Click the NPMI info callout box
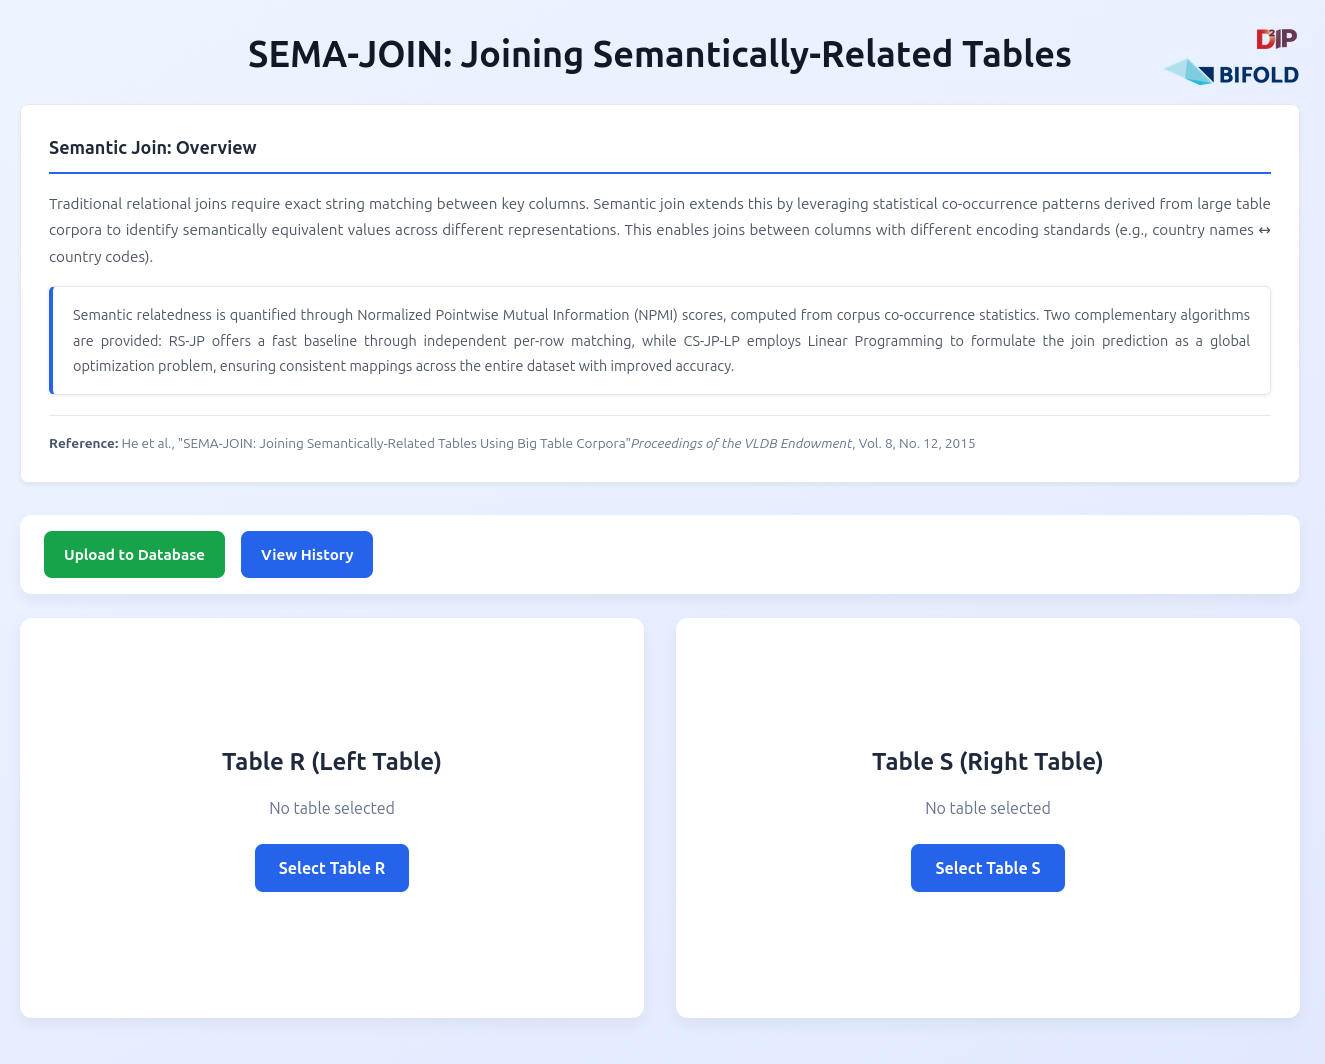Viewport: 1325px width, 1064px height. pyautogui.click(x=660, y=340)
